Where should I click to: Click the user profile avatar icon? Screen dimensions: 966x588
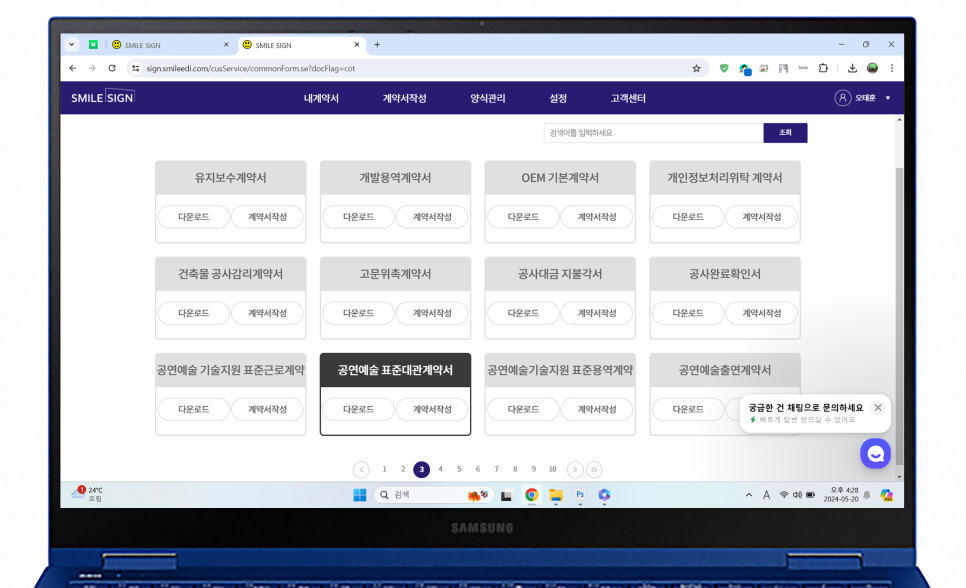coord(842,97)
